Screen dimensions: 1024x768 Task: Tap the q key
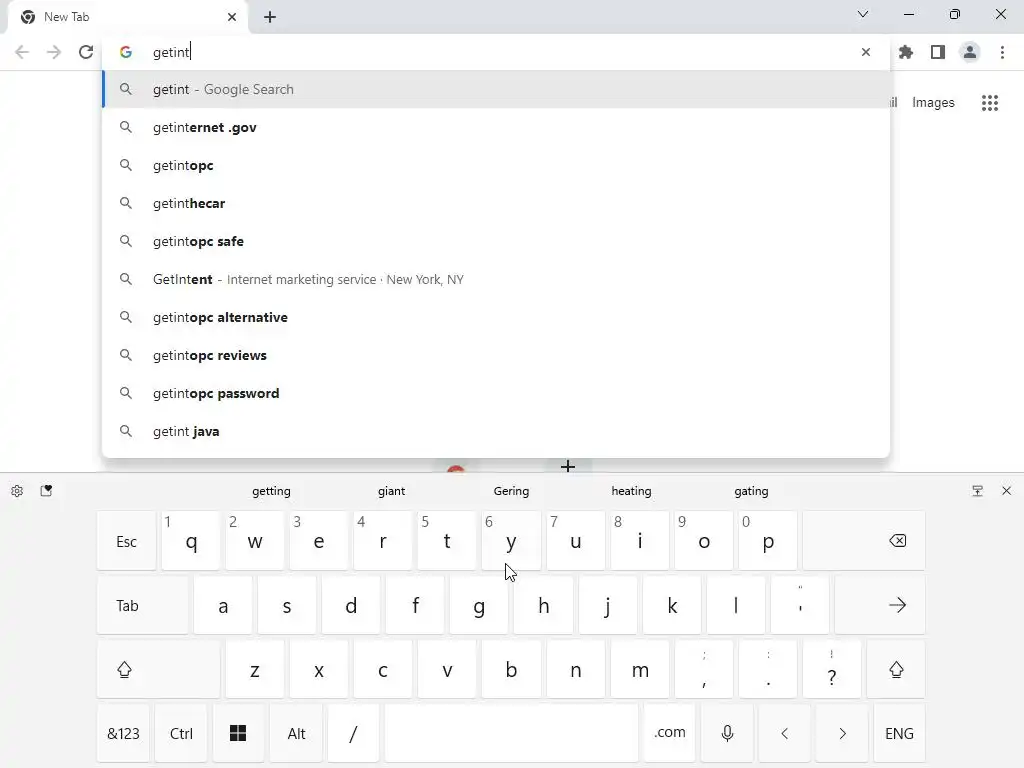(191, 541)
